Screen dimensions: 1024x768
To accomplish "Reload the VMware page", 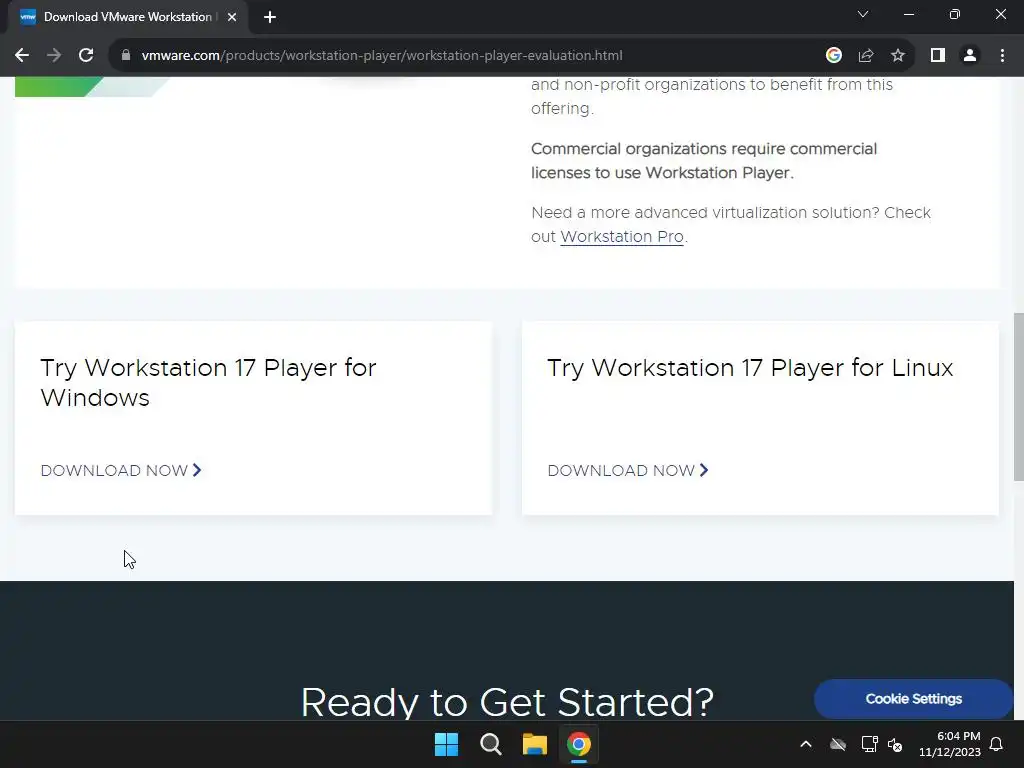I will tap(86, 56).
